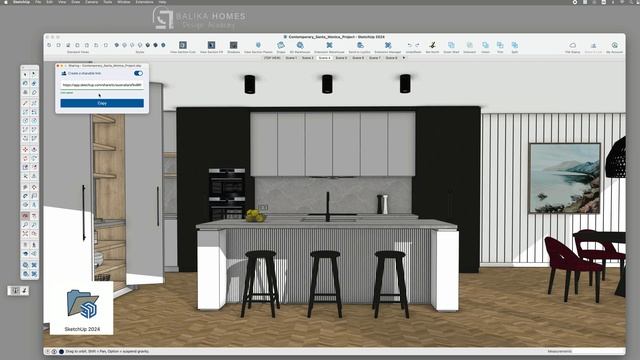The width and height of the screenshot is (640, 360).
Task: Open the File menu
Action: (x=38, y=2)
